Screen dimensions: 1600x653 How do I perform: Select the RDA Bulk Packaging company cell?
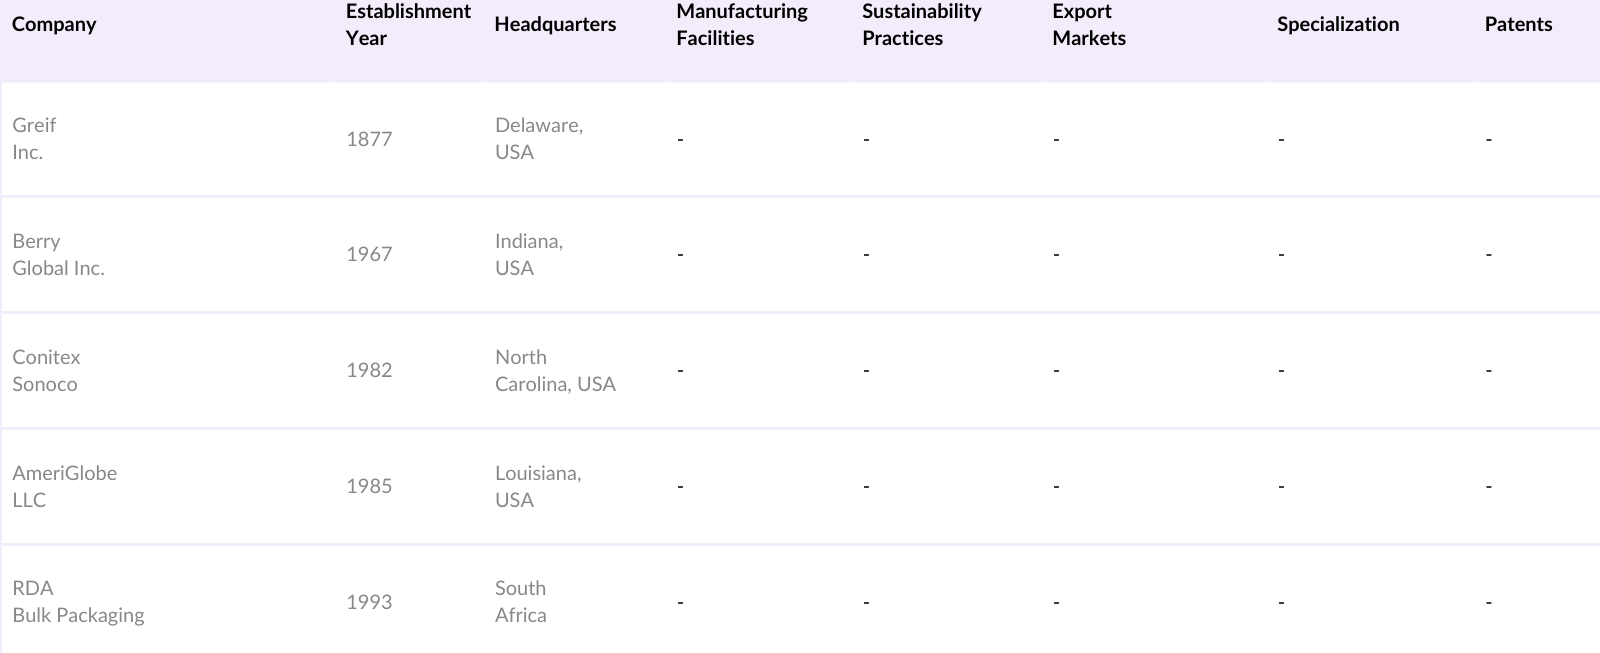[78, 601]
